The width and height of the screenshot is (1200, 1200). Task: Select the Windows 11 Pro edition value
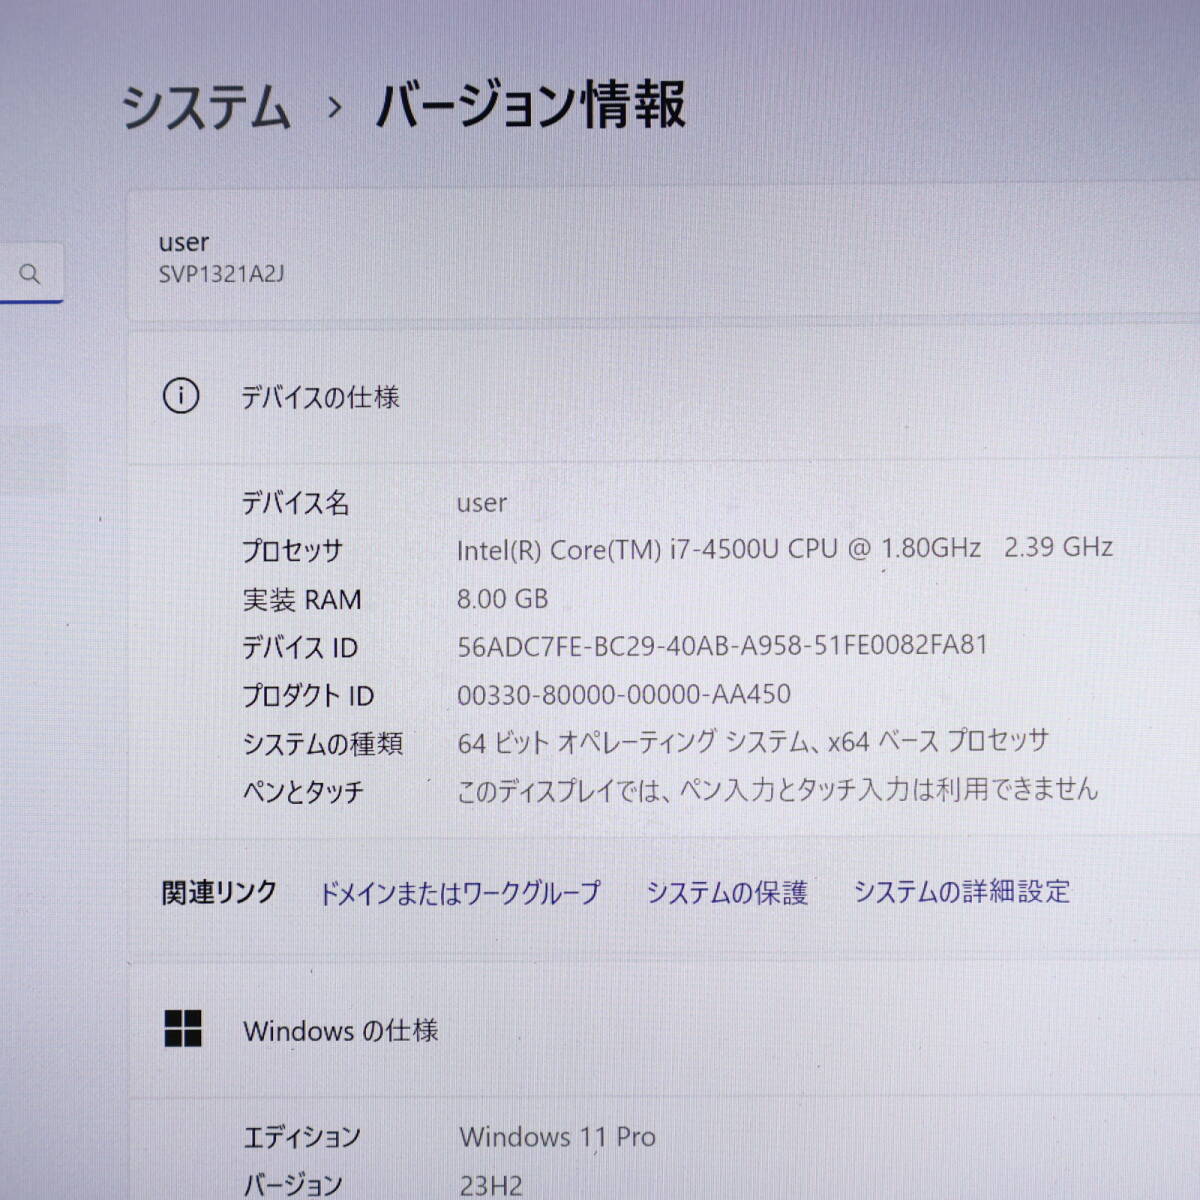tap(558, 1137)
